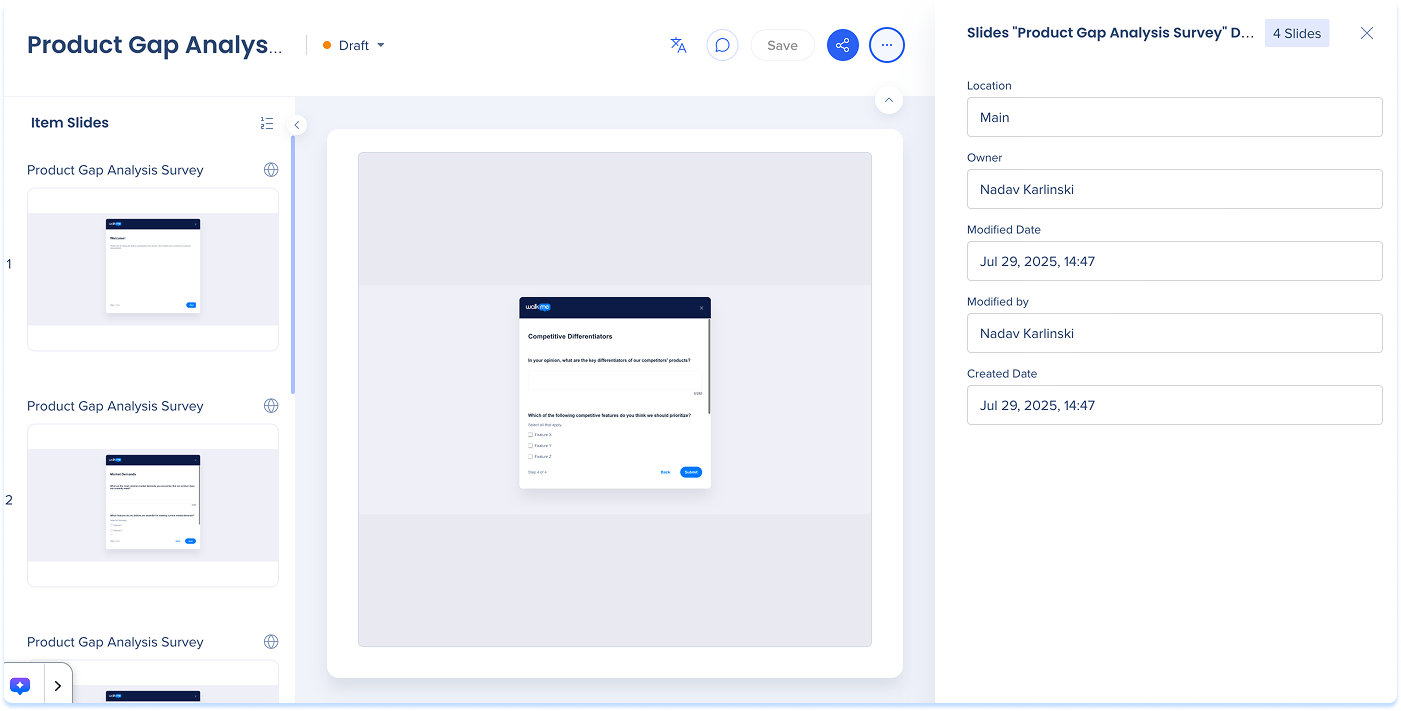This screenshot has width=1401, height=711.
Task: Click the 4 Slides badge
Action: pos(1296,33)
